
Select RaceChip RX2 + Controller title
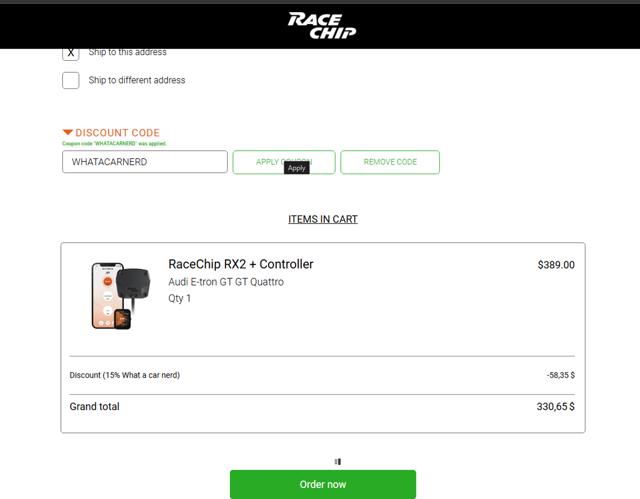coord(241,264)
